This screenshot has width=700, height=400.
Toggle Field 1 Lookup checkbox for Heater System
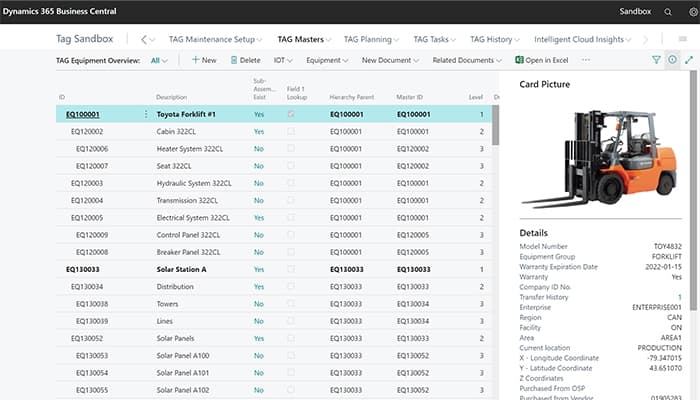(291, 148)
